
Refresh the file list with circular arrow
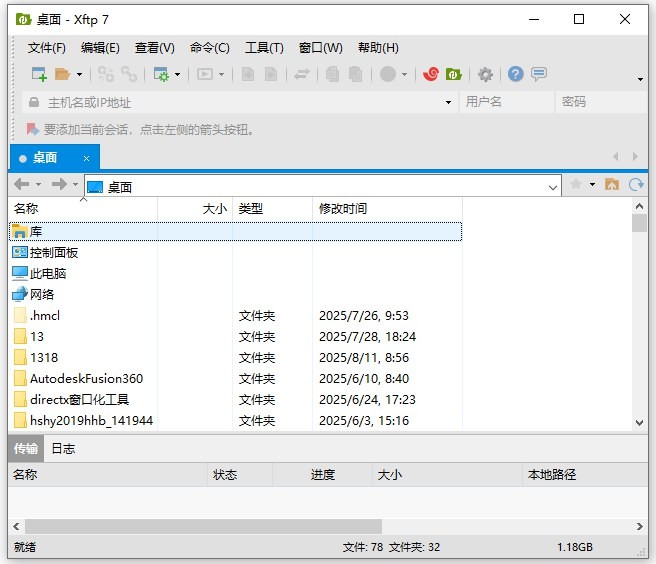coord(636,184)
